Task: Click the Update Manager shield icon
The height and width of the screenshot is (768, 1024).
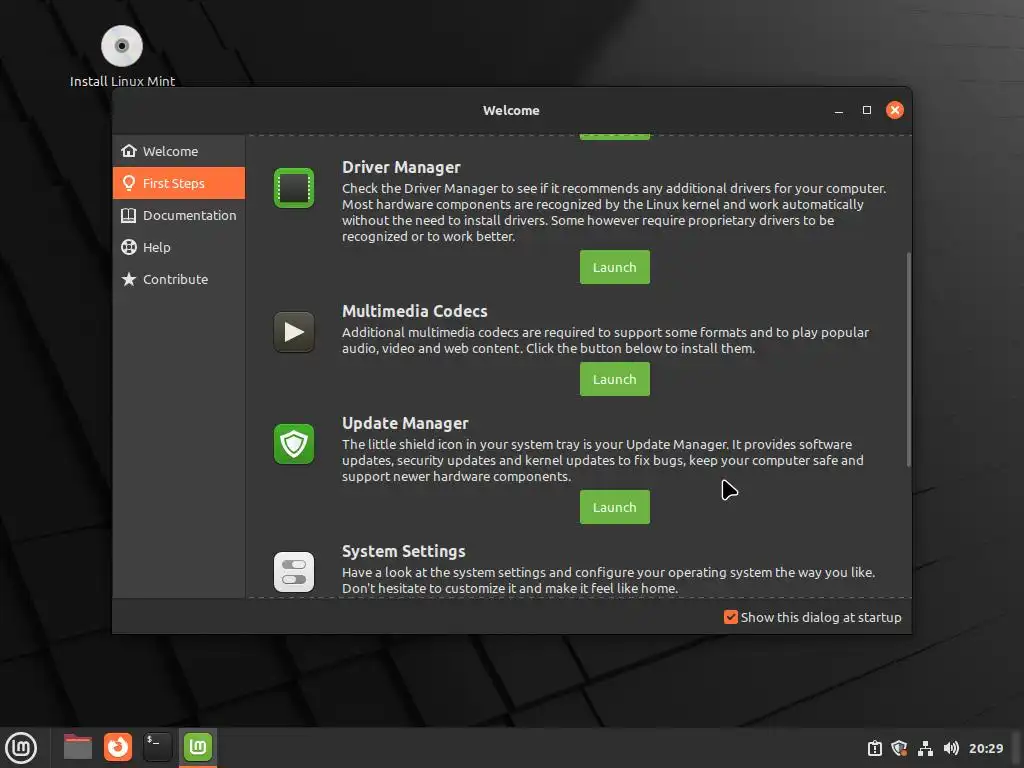Action: 294,444
